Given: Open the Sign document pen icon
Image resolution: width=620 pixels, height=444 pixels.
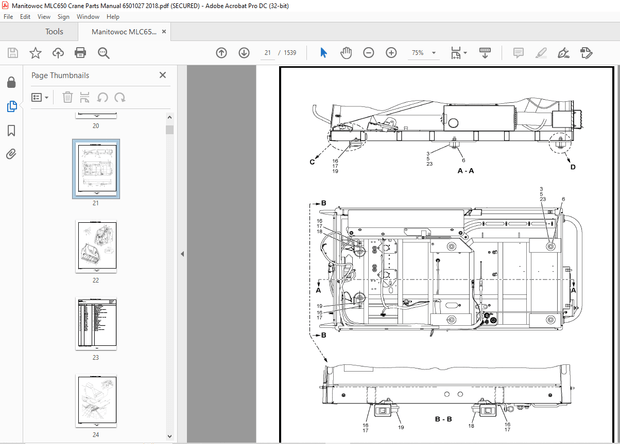Looking at the screenshot, I should click(x=563, y=53).
